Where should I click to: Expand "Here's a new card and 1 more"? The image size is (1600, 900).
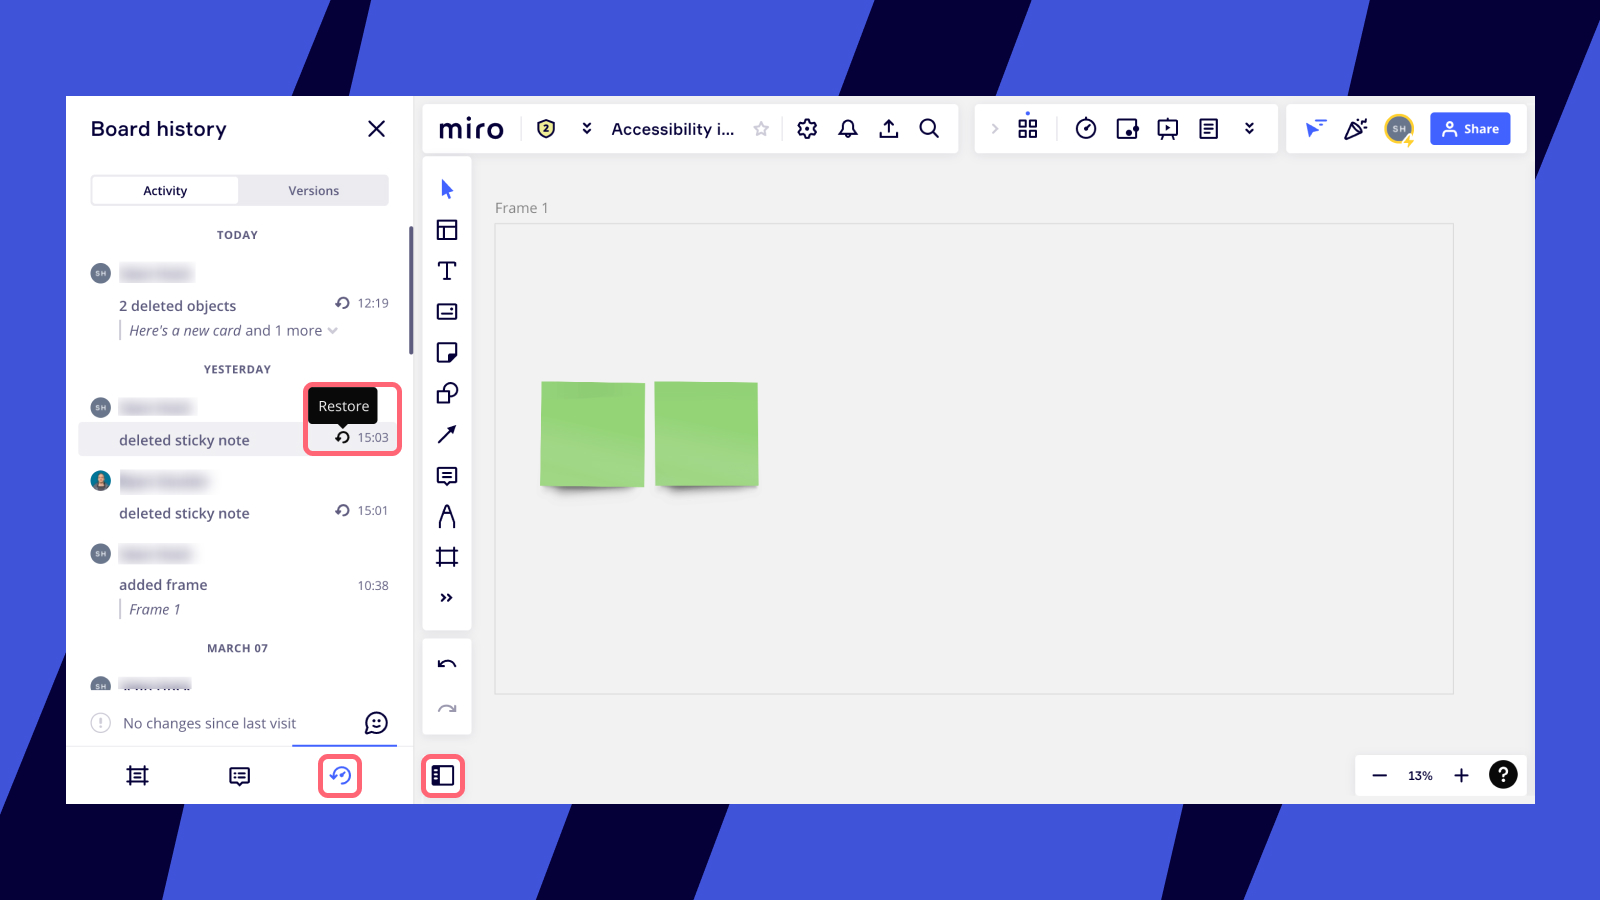[333, 331]
